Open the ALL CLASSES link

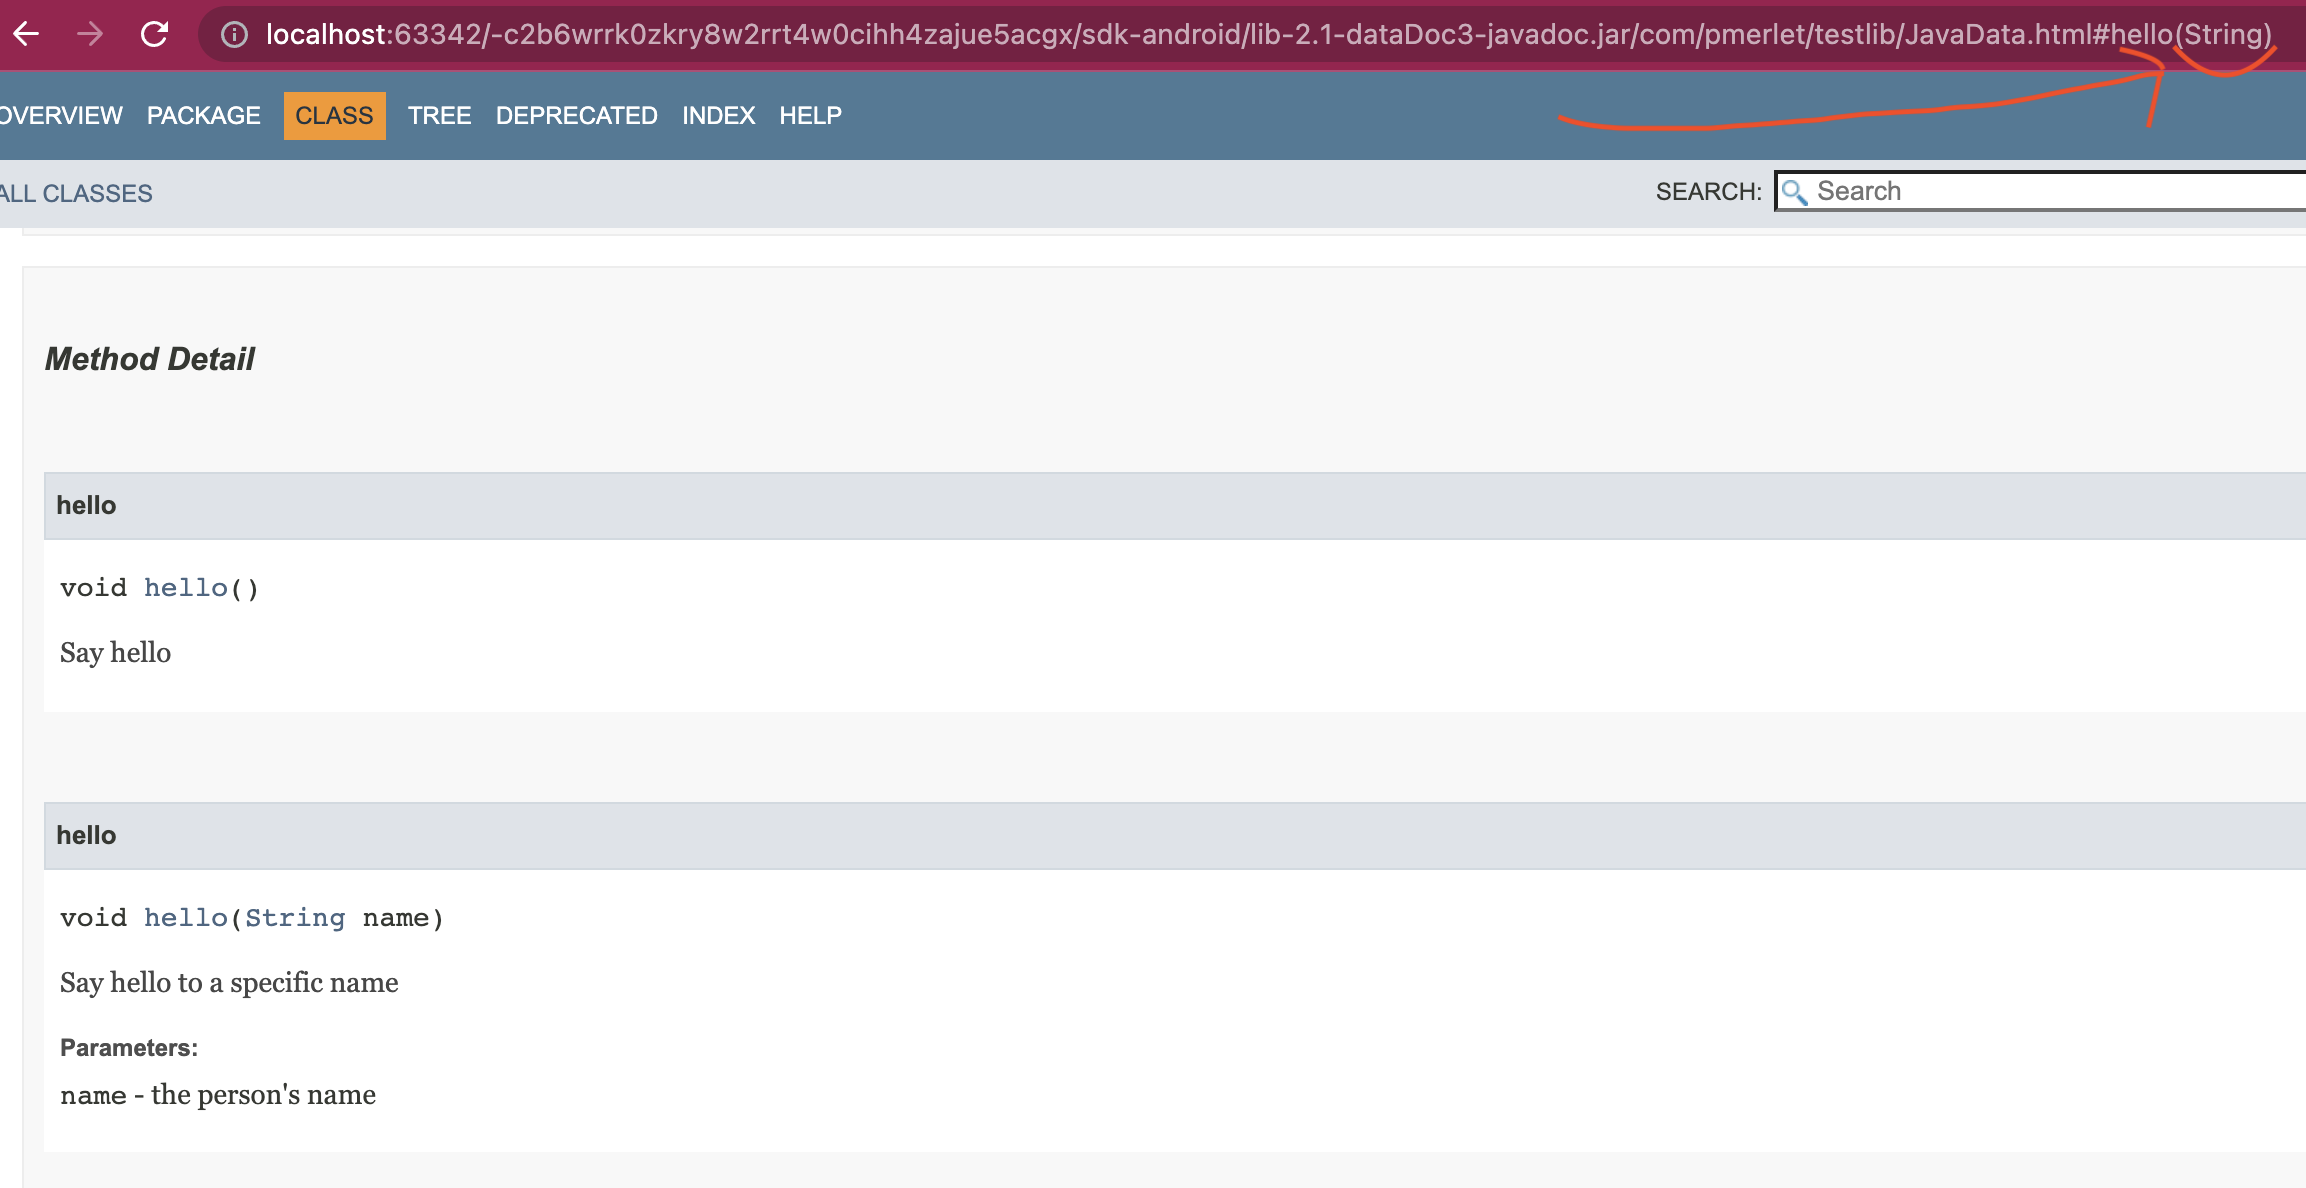76,192
